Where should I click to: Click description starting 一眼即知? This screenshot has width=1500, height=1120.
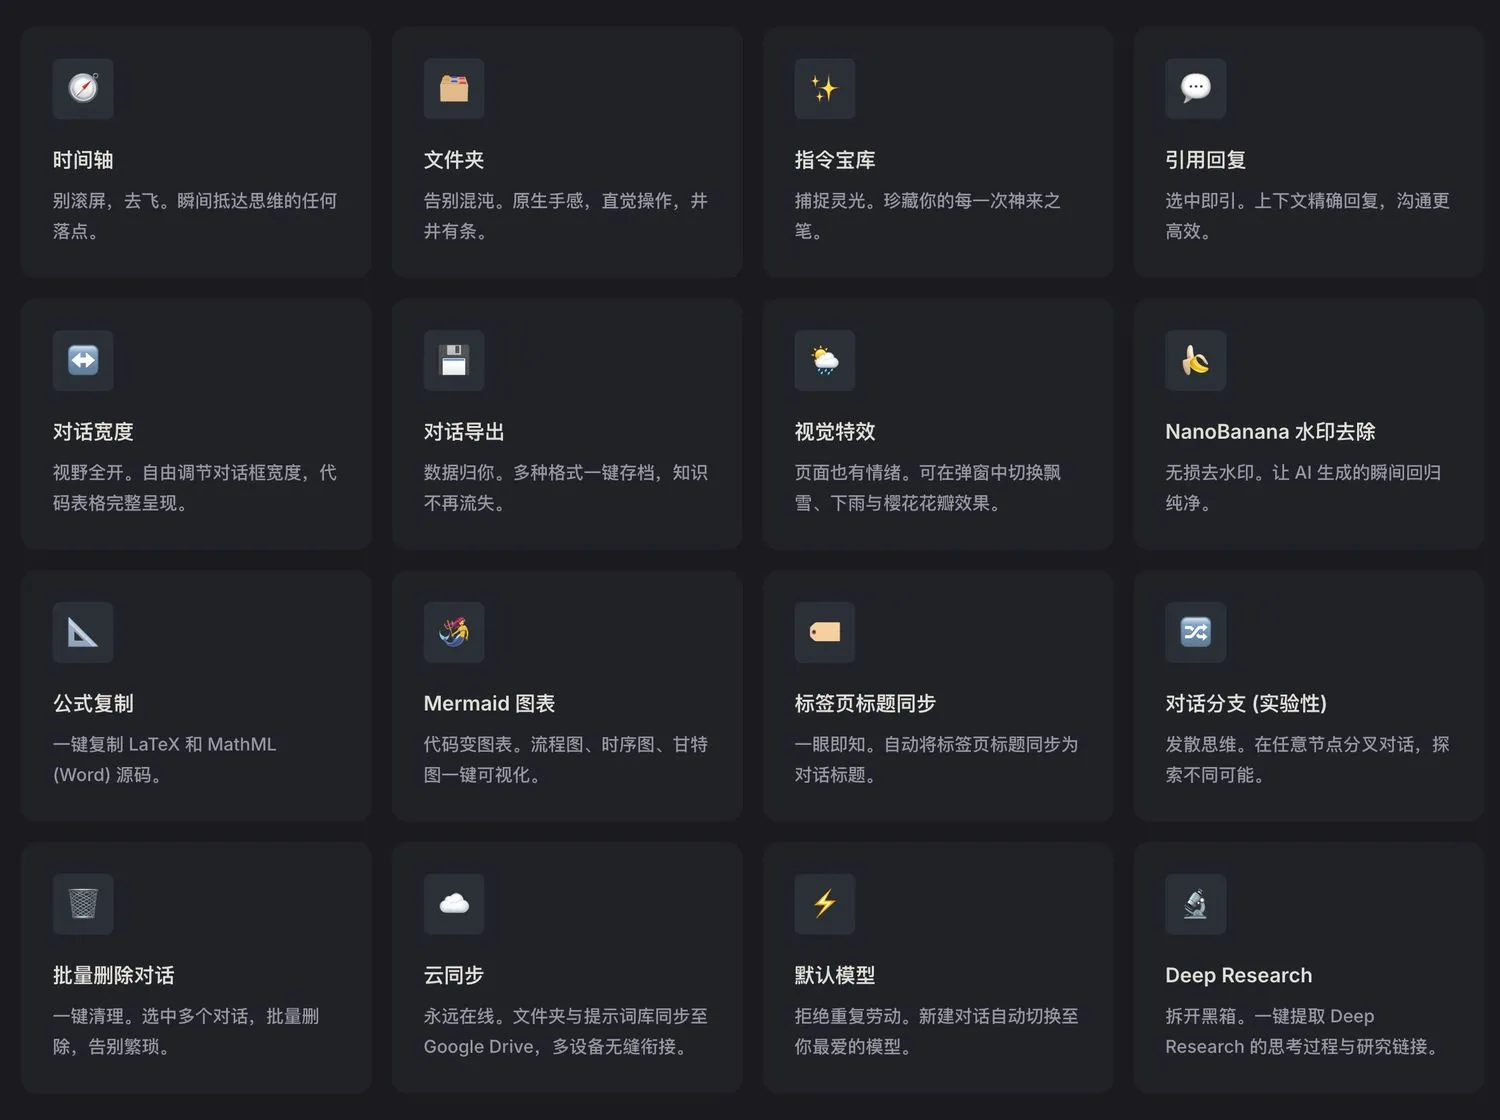click(937, 760)
